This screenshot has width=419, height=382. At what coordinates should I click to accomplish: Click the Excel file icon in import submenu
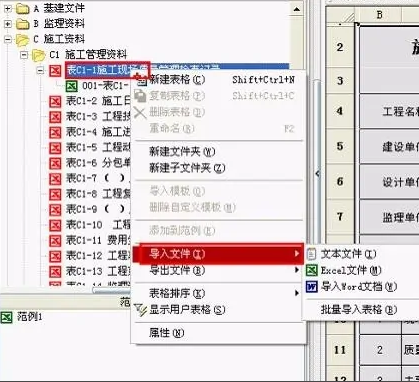[x=312, y=270]
